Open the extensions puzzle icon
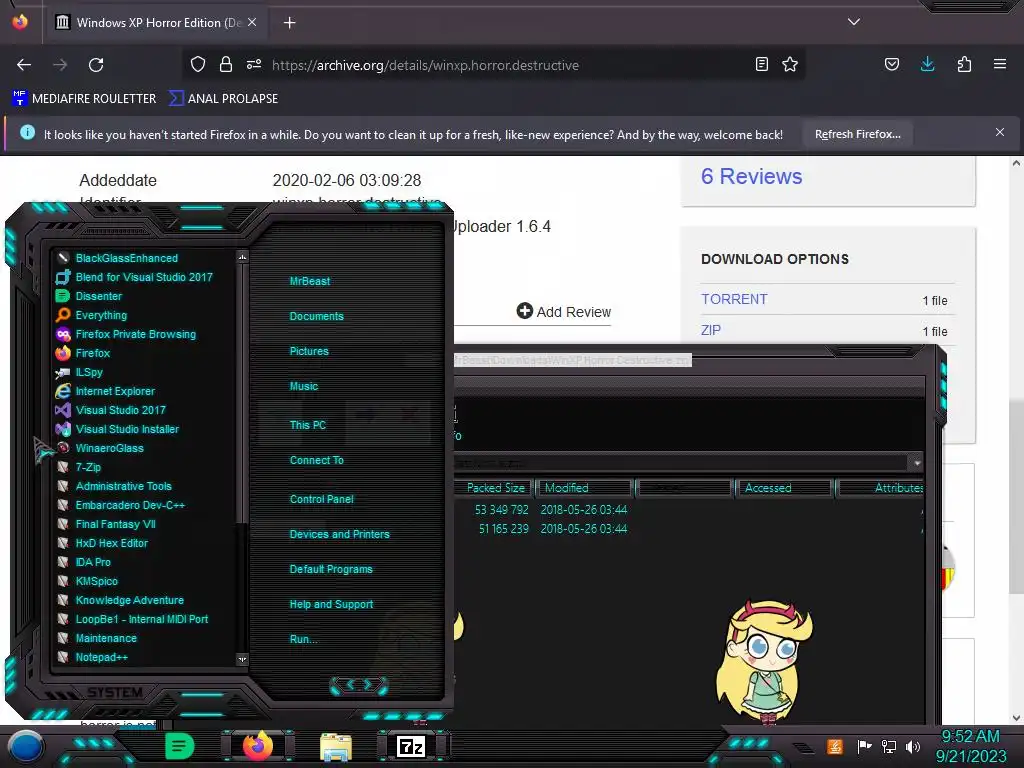 click(x=964, y=64)
